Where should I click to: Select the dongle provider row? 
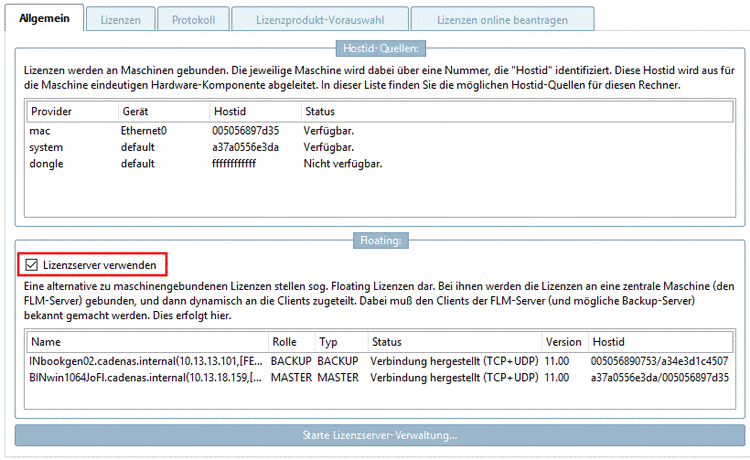click(380, 164)
